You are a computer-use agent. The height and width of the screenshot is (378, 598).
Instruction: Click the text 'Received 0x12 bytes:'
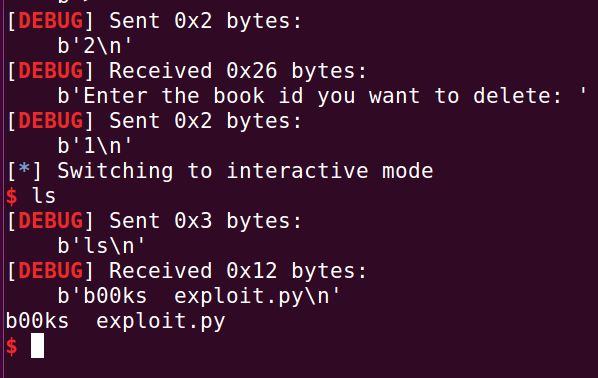click(238, 271)
